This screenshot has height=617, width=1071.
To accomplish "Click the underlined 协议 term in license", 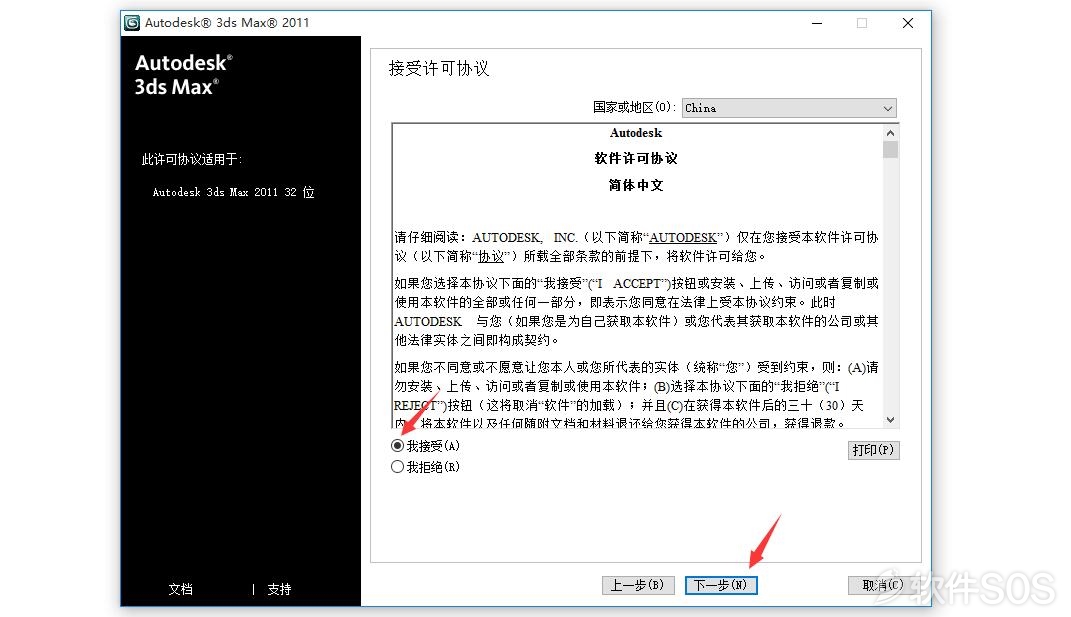I will pyautogui.click(x=491, y=256).
